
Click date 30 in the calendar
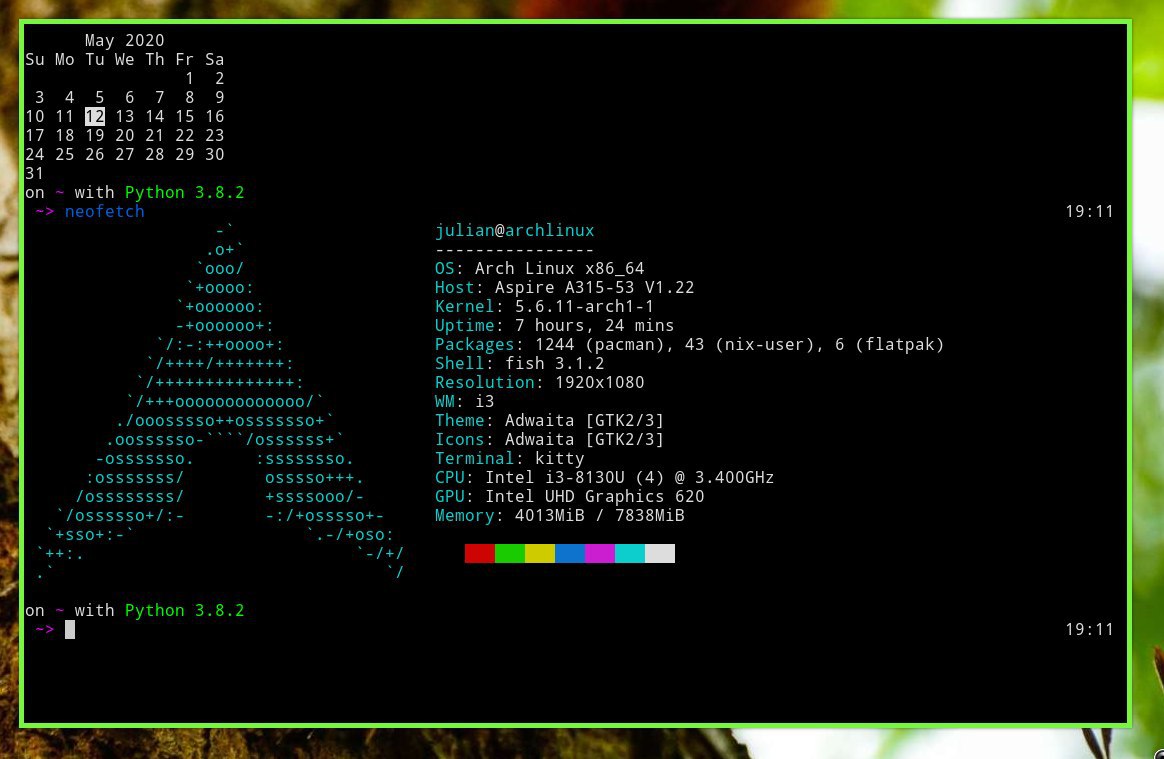(x=215, y=154)
